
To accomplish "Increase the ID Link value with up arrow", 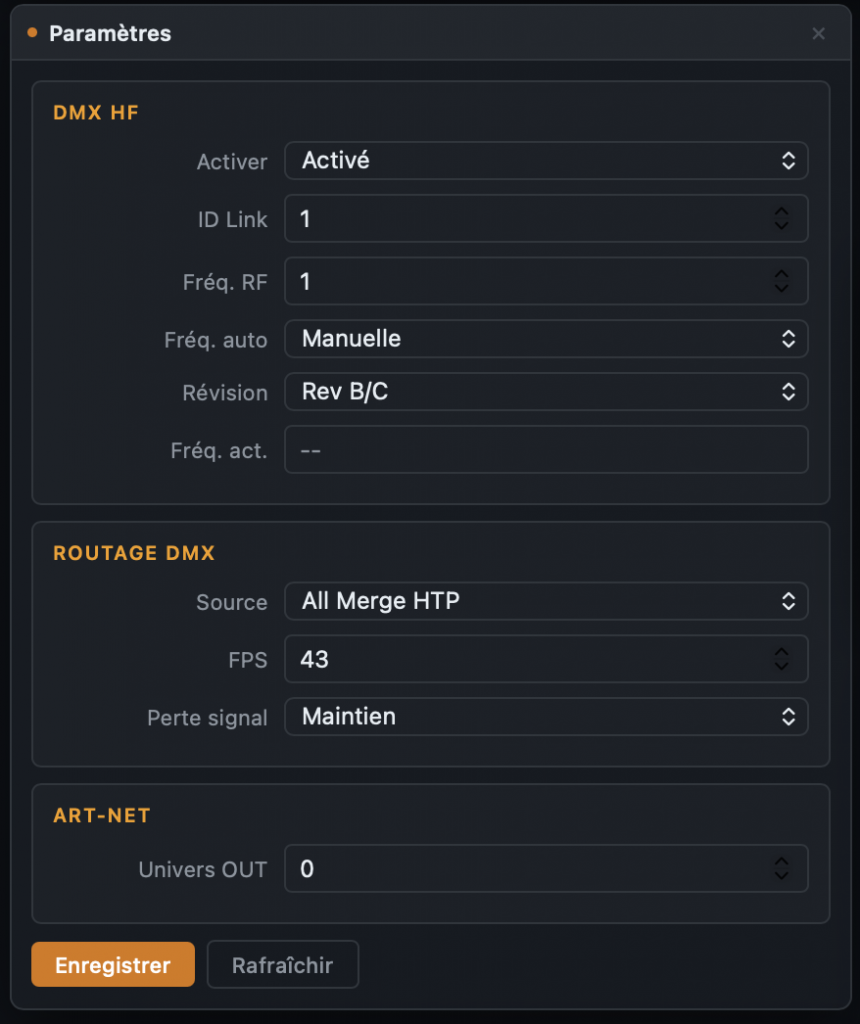I will pyautogui.click(x=781, y=212).
